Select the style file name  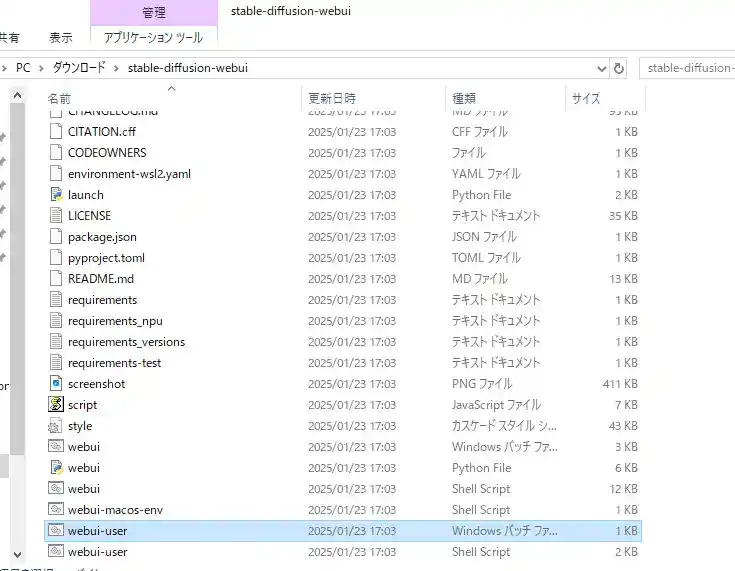pyautogui.click(x=80, y=426)
